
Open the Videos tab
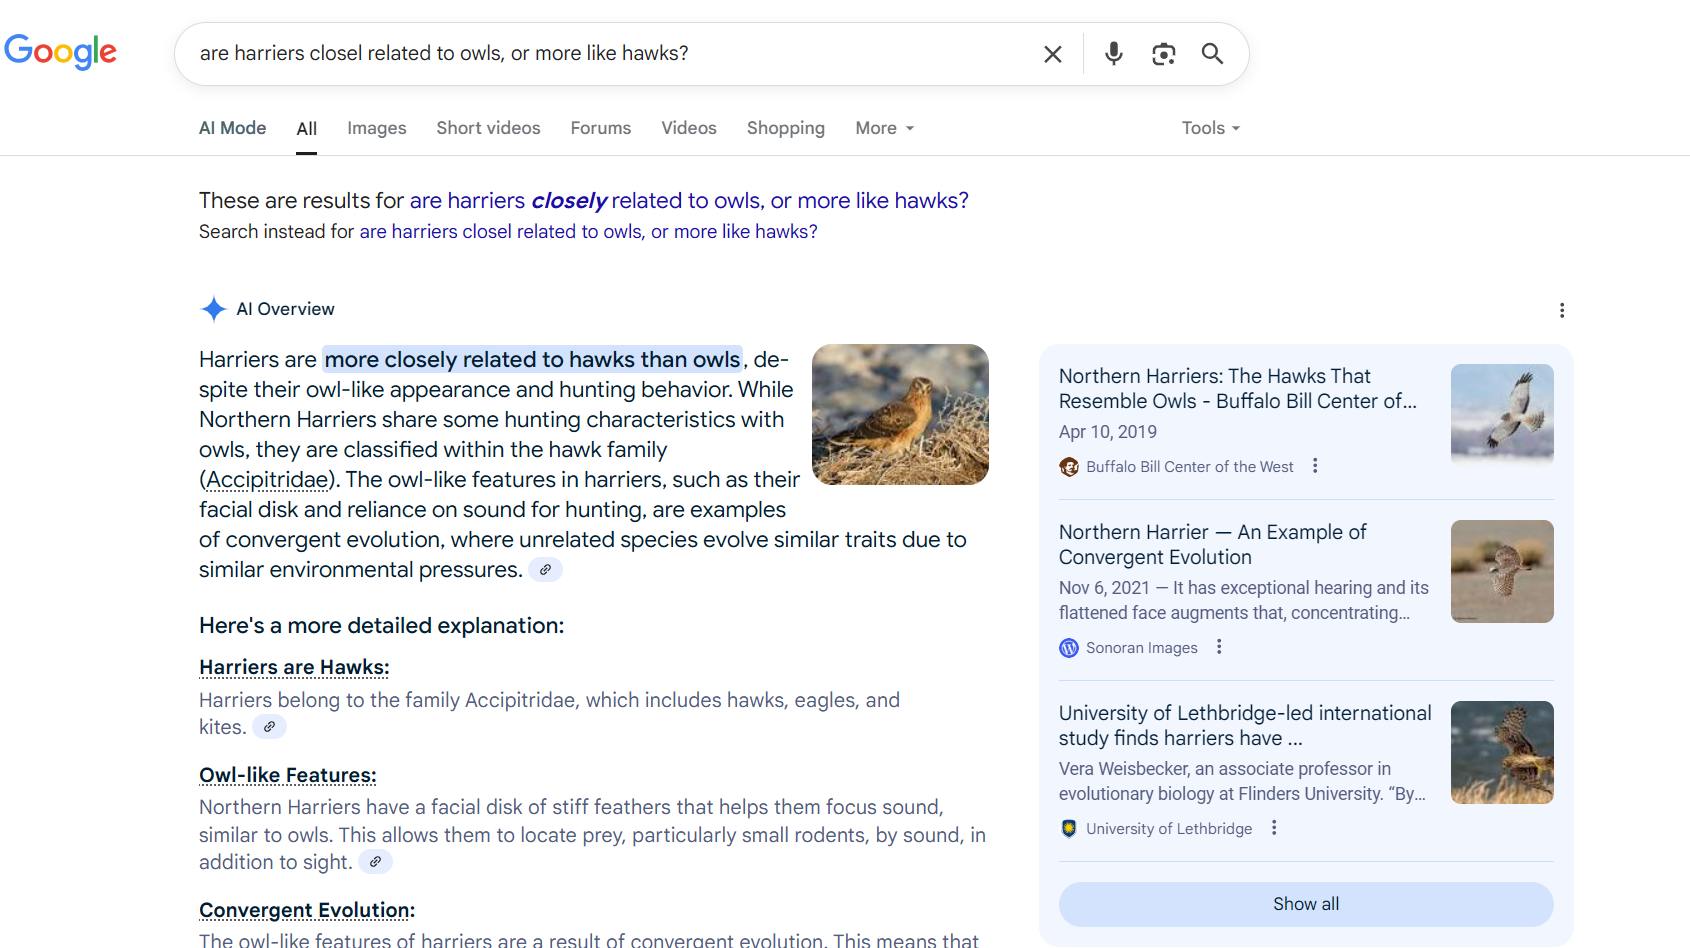click(x=689, y=128)
